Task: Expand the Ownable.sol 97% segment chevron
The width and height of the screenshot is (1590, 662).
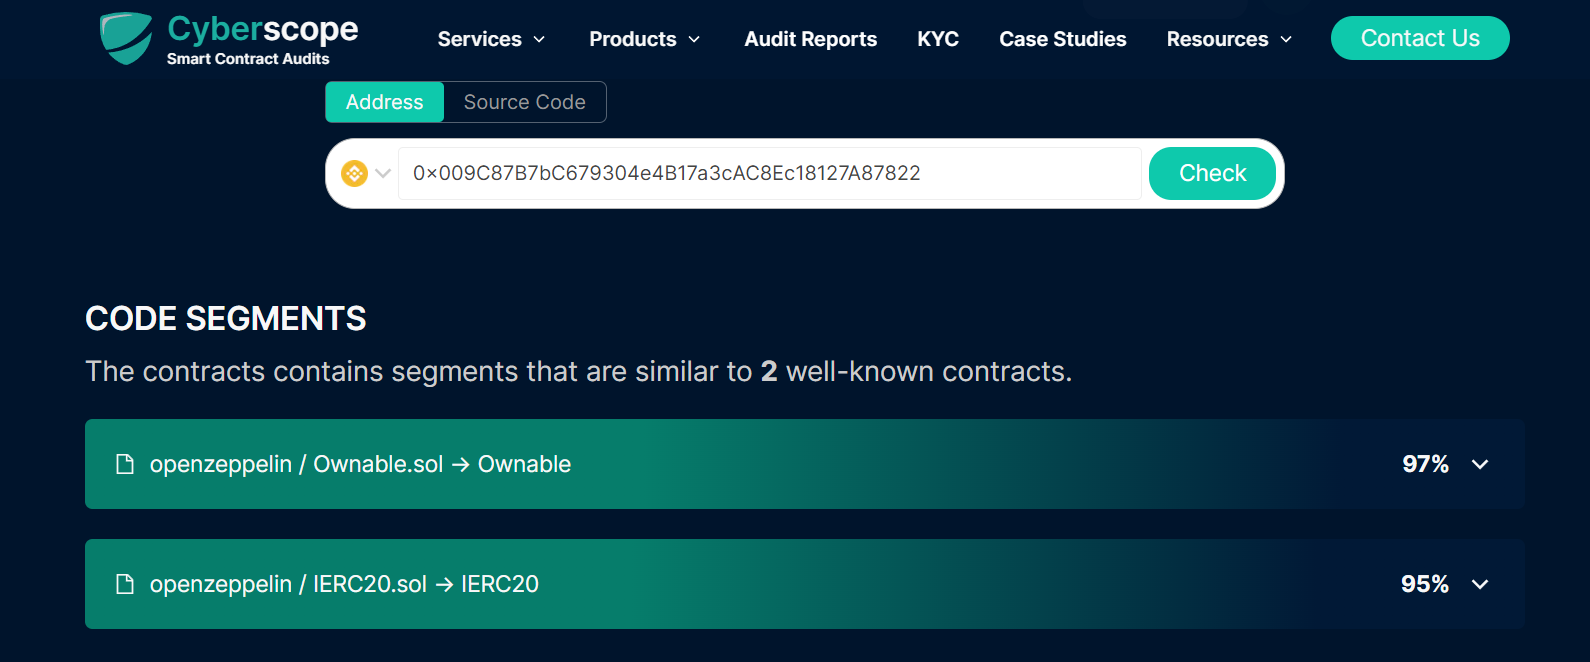Action: pyautogui.click(x=1480, y=464)
